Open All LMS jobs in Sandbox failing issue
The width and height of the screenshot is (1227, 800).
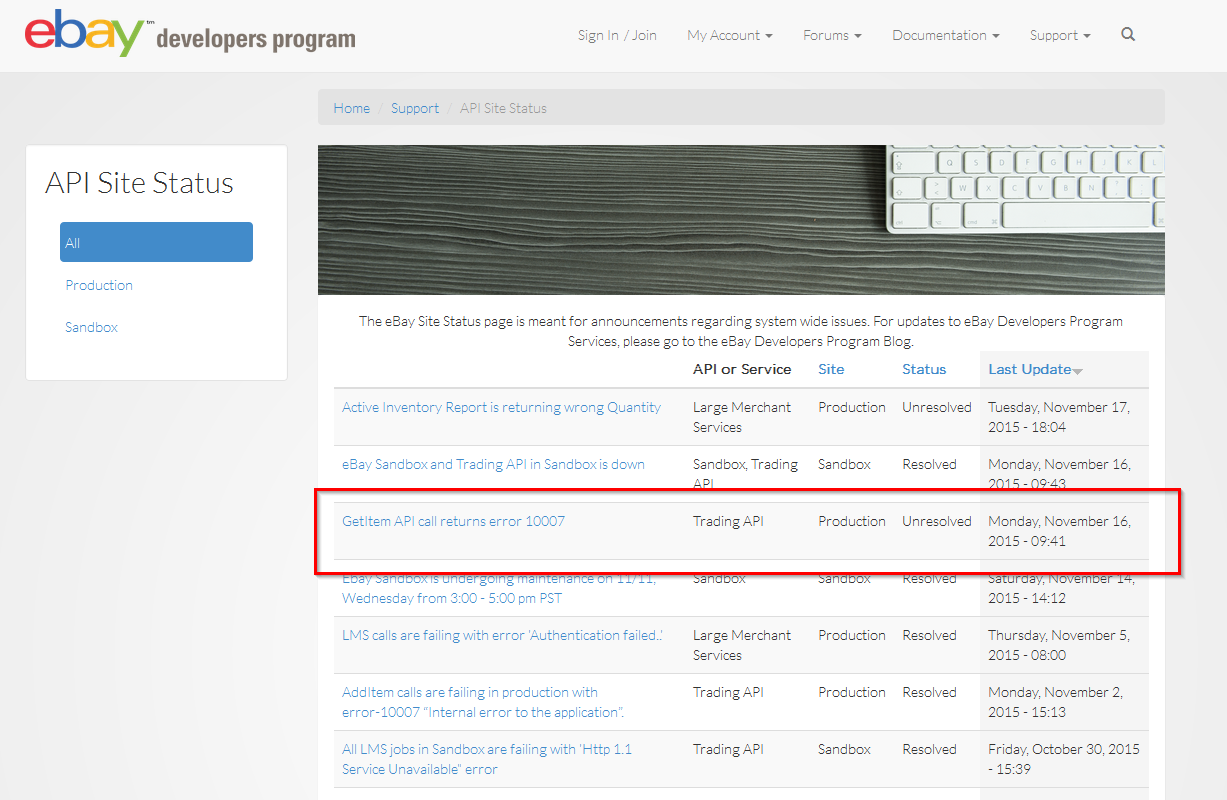coord(487,759)
